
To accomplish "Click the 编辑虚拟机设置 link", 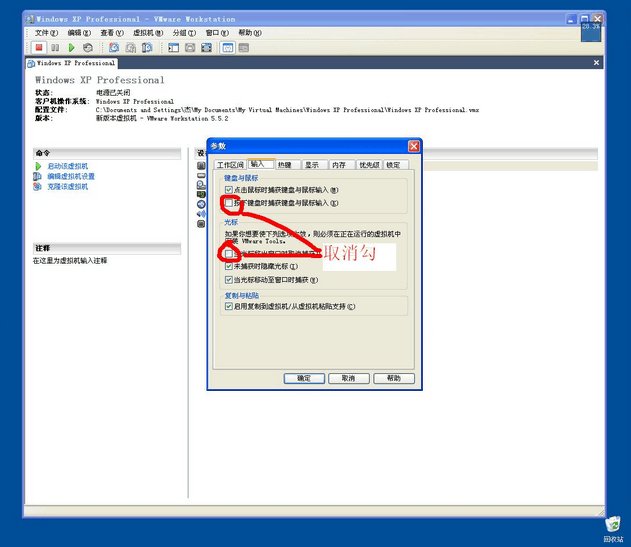I will [71, 176].
